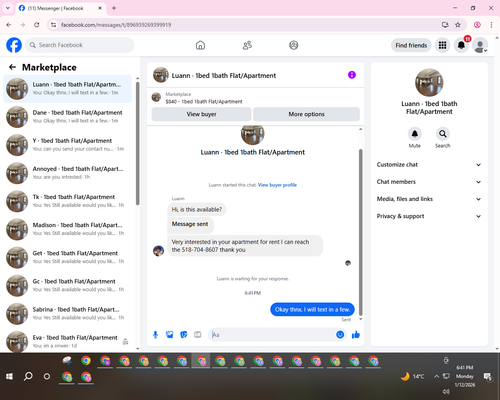Click the listing thumbnail in right panel
Screen dimensions: 500x400
[429, 83]
